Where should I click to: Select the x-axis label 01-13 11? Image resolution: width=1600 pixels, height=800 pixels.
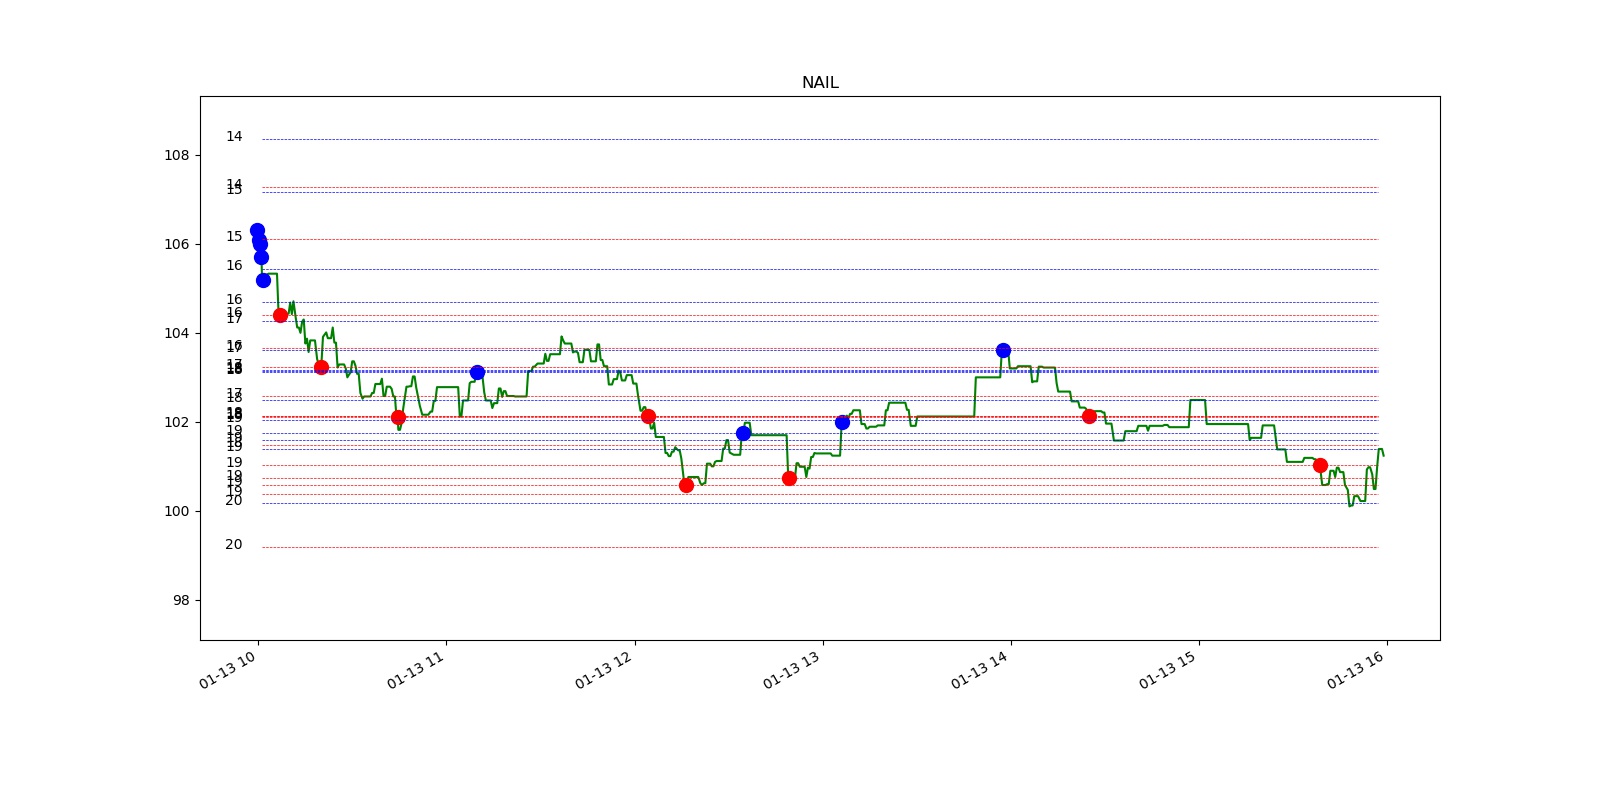[416, 670]
